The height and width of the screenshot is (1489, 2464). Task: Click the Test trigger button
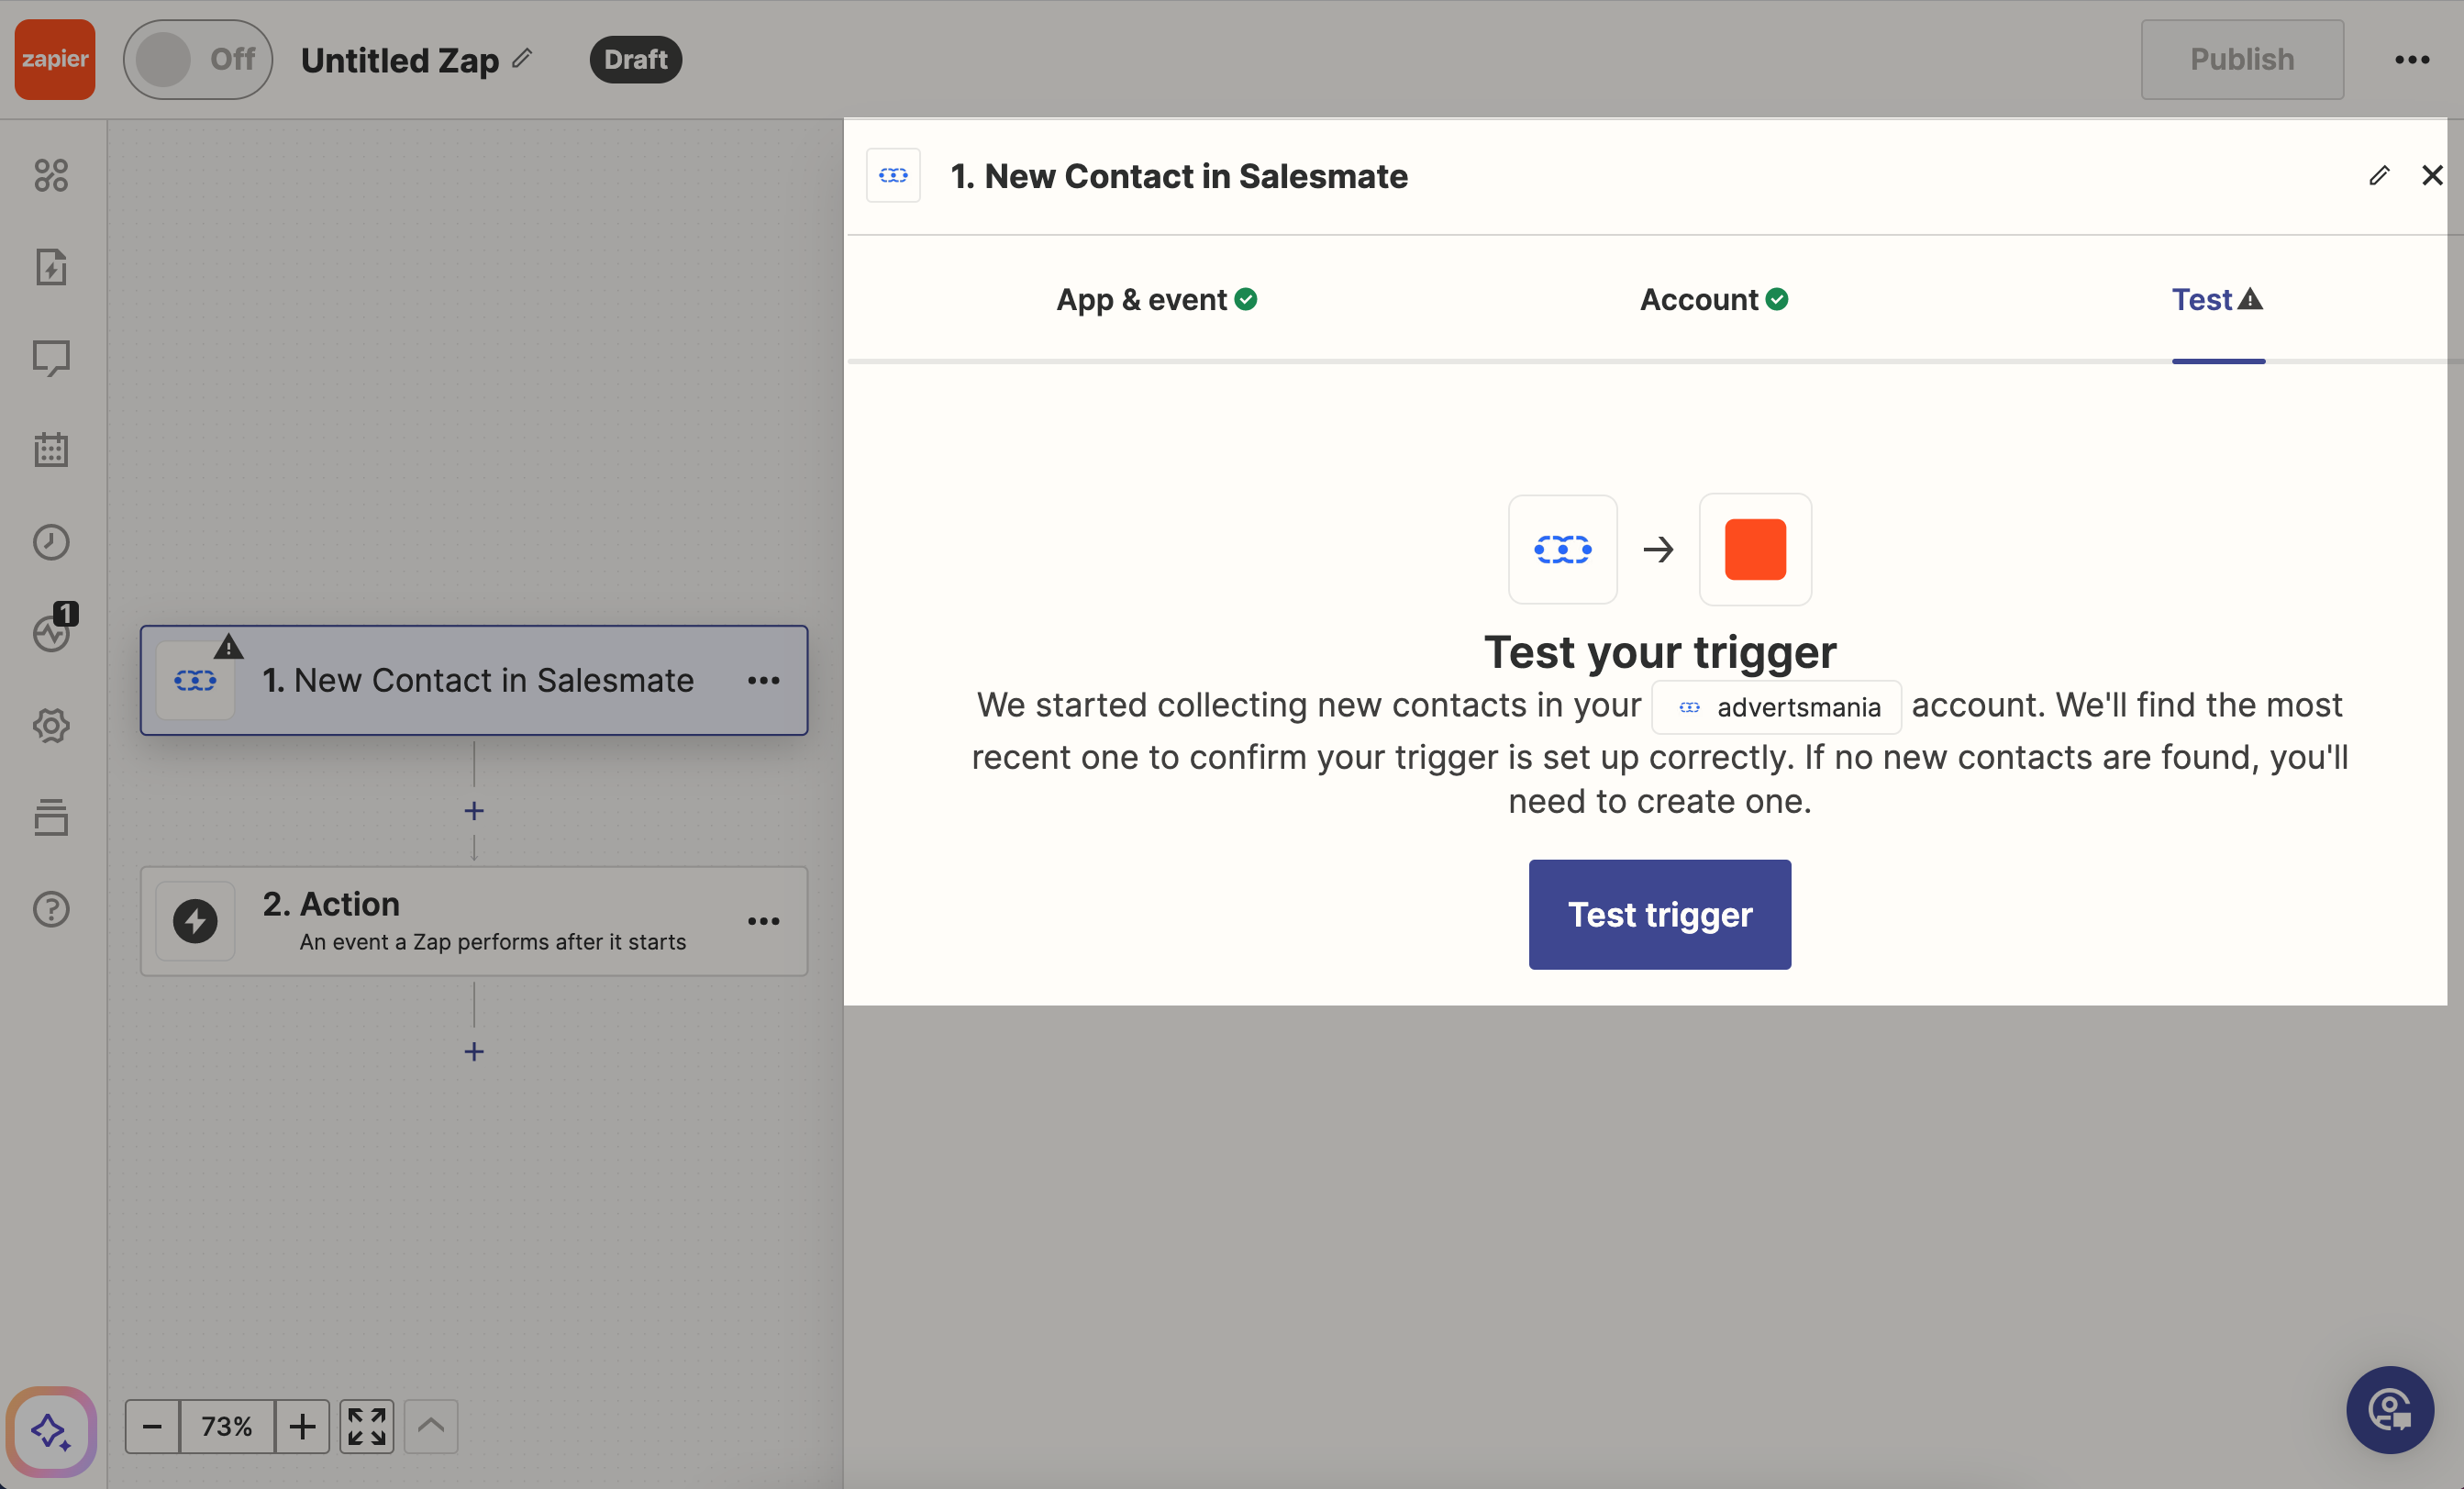[x=1660, y=914]
